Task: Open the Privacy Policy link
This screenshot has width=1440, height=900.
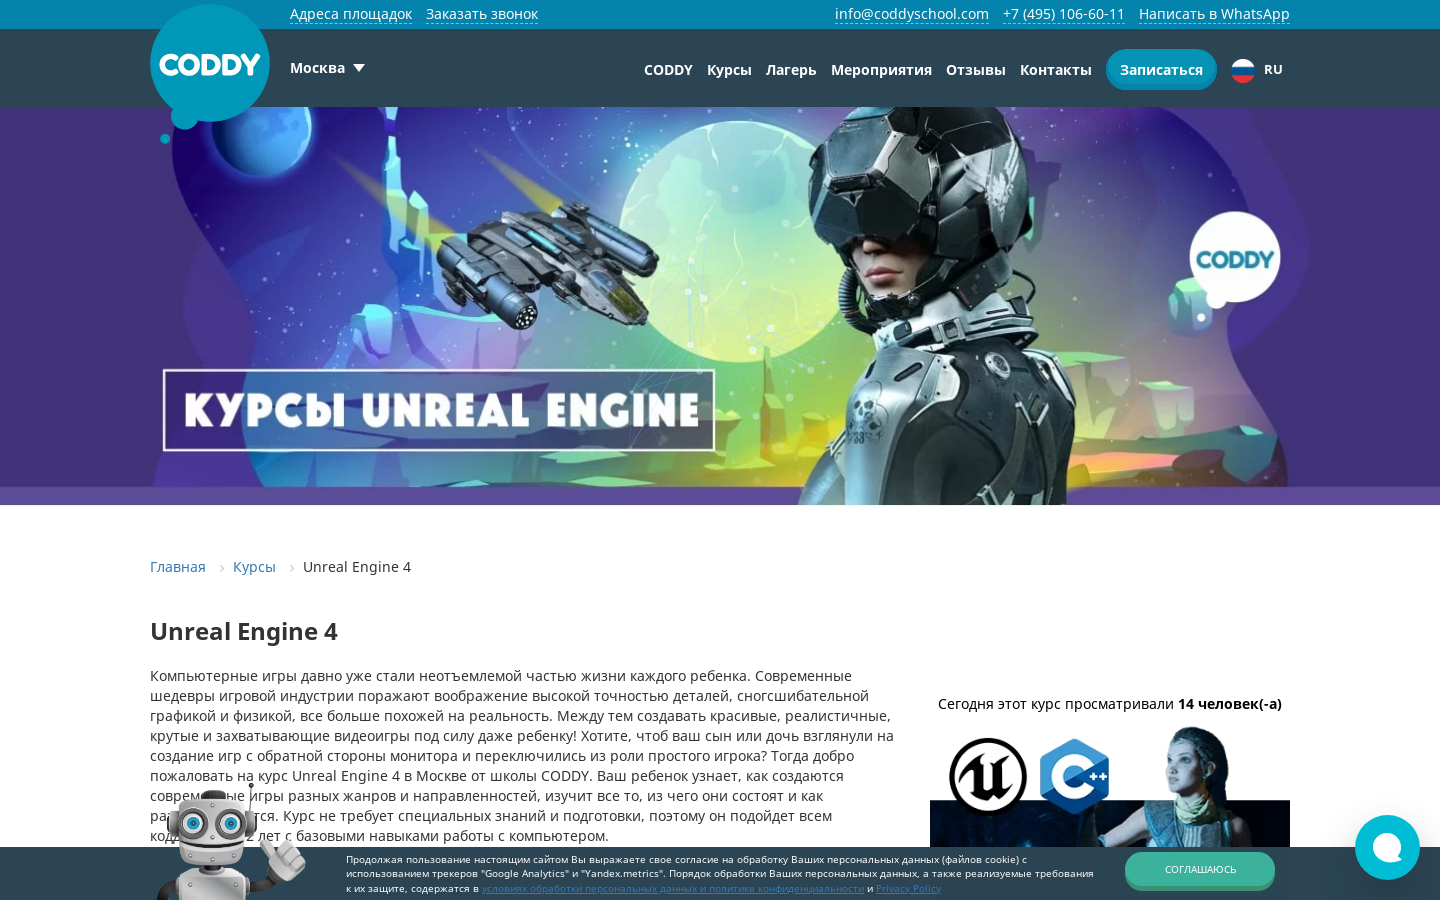Action: pyautogui.click(x=908, y=888)
